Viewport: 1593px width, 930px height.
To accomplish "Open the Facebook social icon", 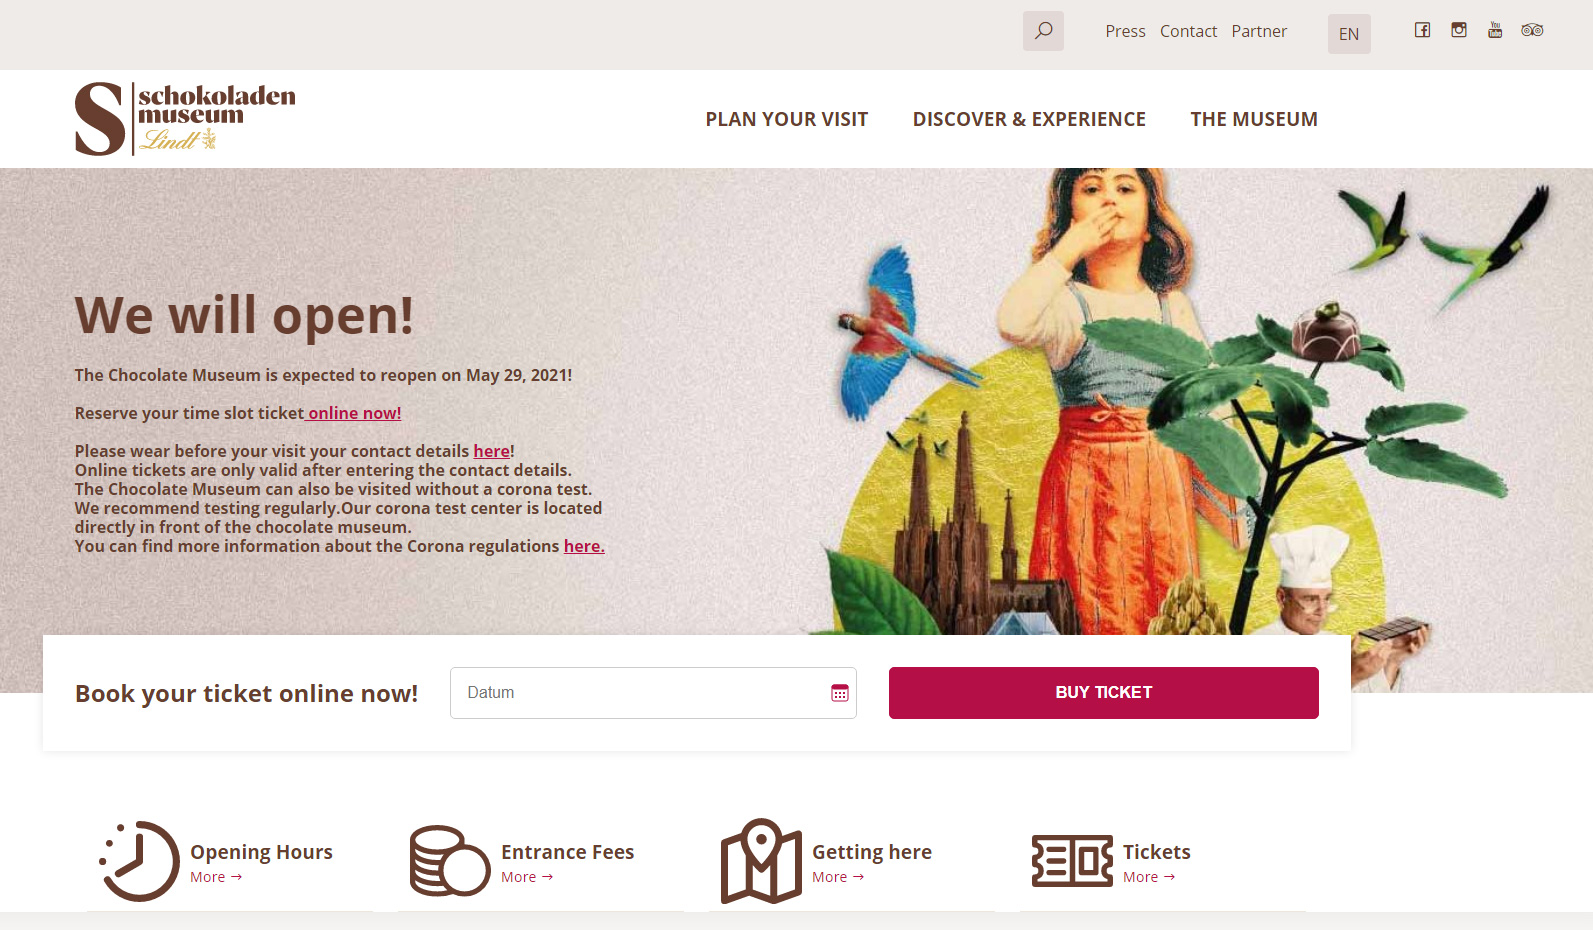I will [x=1422, y=30].
